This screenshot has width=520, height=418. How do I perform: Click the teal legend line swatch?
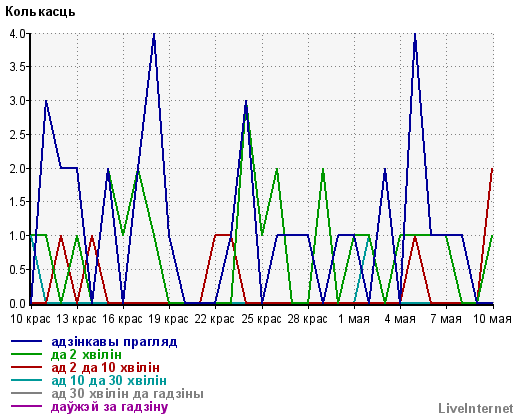coord(27,380)
